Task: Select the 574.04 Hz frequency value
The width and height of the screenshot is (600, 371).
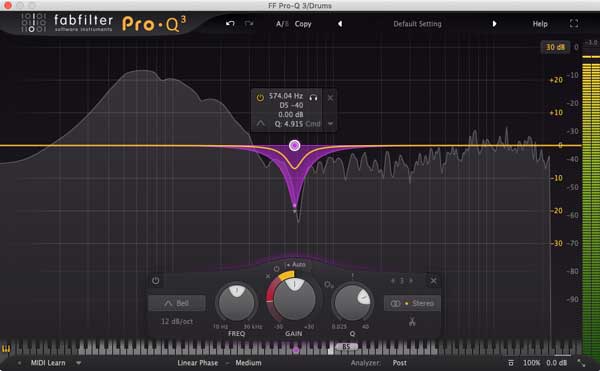Action: point(285,96)
